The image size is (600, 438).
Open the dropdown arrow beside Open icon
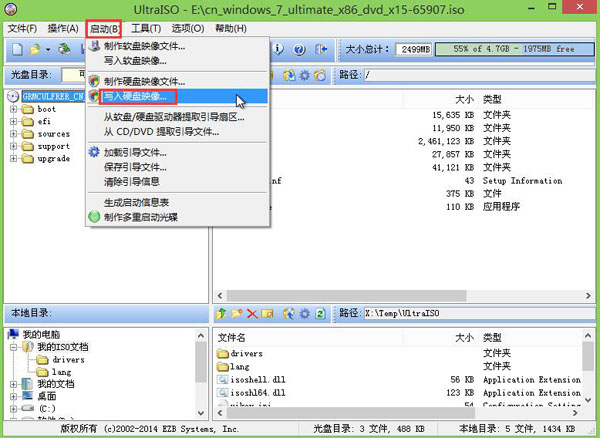pyautogui.click(x=48, y=50)
